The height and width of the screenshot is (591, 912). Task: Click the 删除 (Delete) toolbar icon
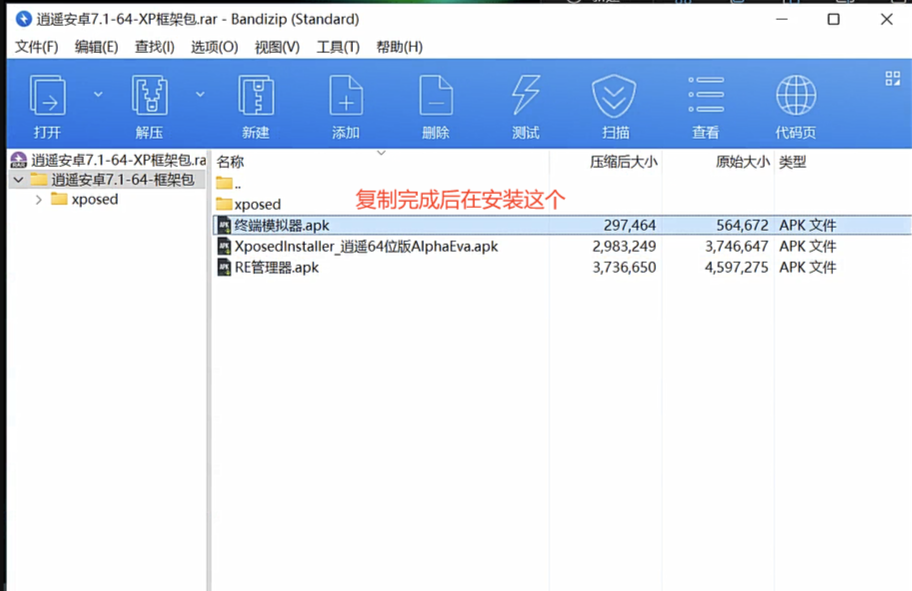click(436, 95)
